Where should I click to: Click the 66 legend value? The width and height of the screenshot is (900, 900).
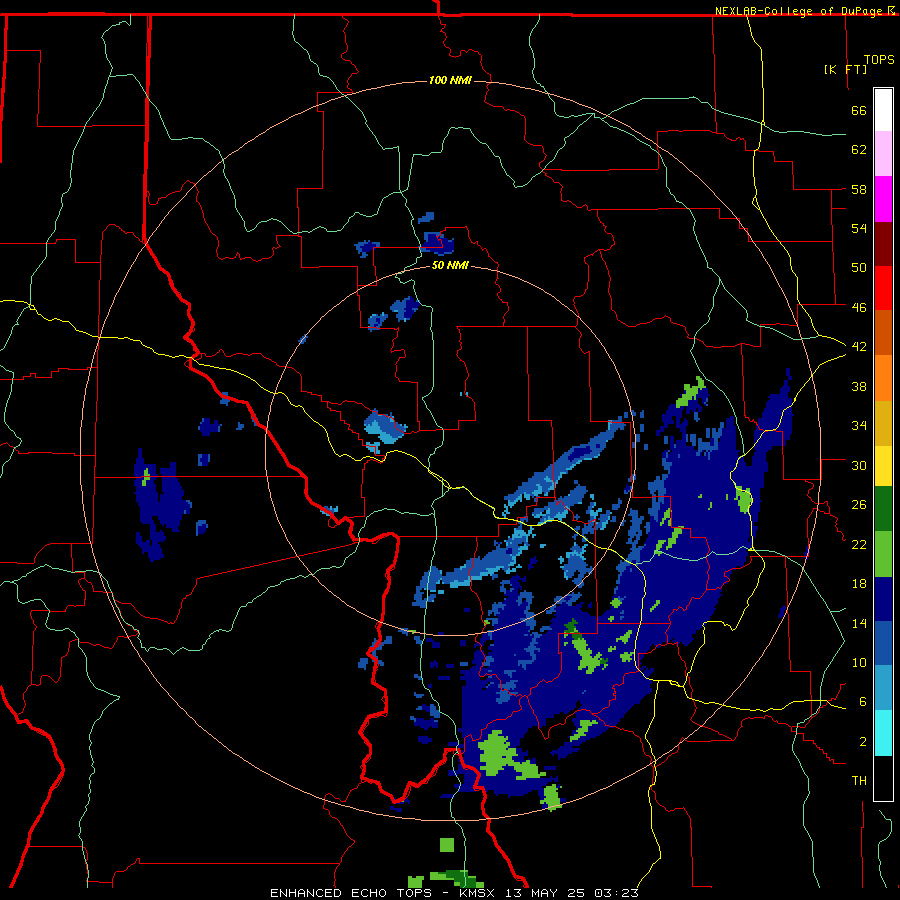(859, 110)
